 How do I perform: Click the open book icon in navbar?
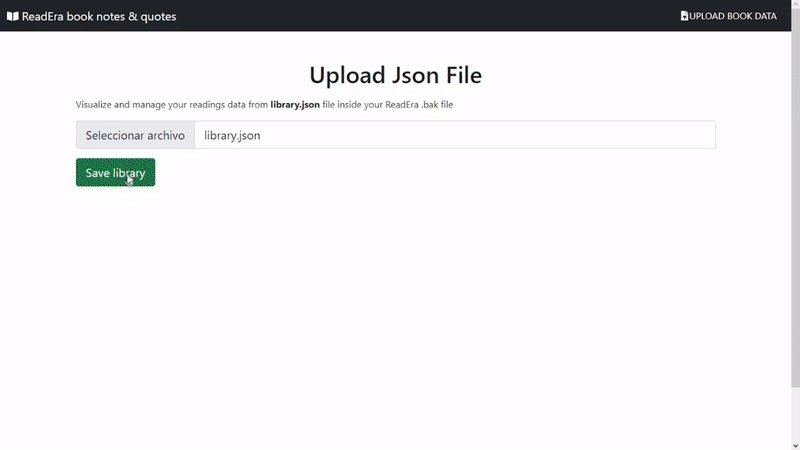[13, 16]
